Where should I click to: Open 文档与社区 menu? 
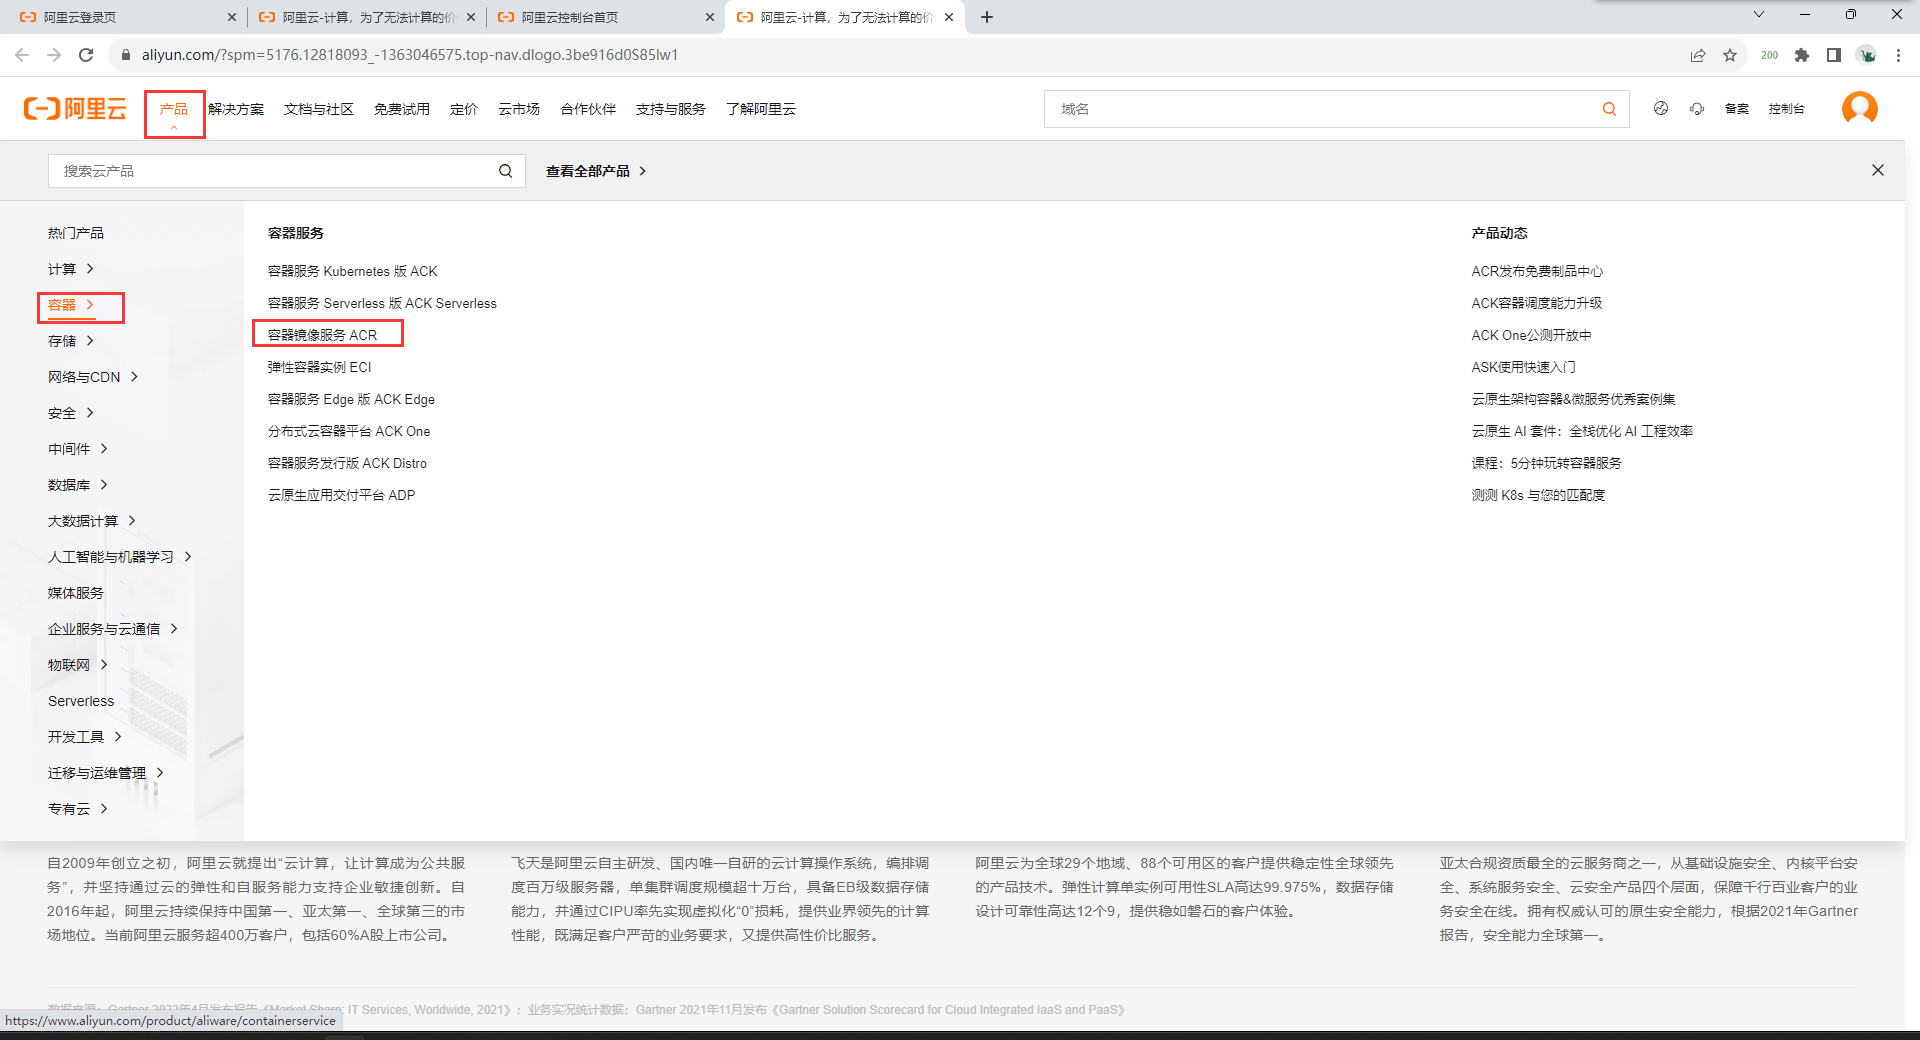coord(319,109)
